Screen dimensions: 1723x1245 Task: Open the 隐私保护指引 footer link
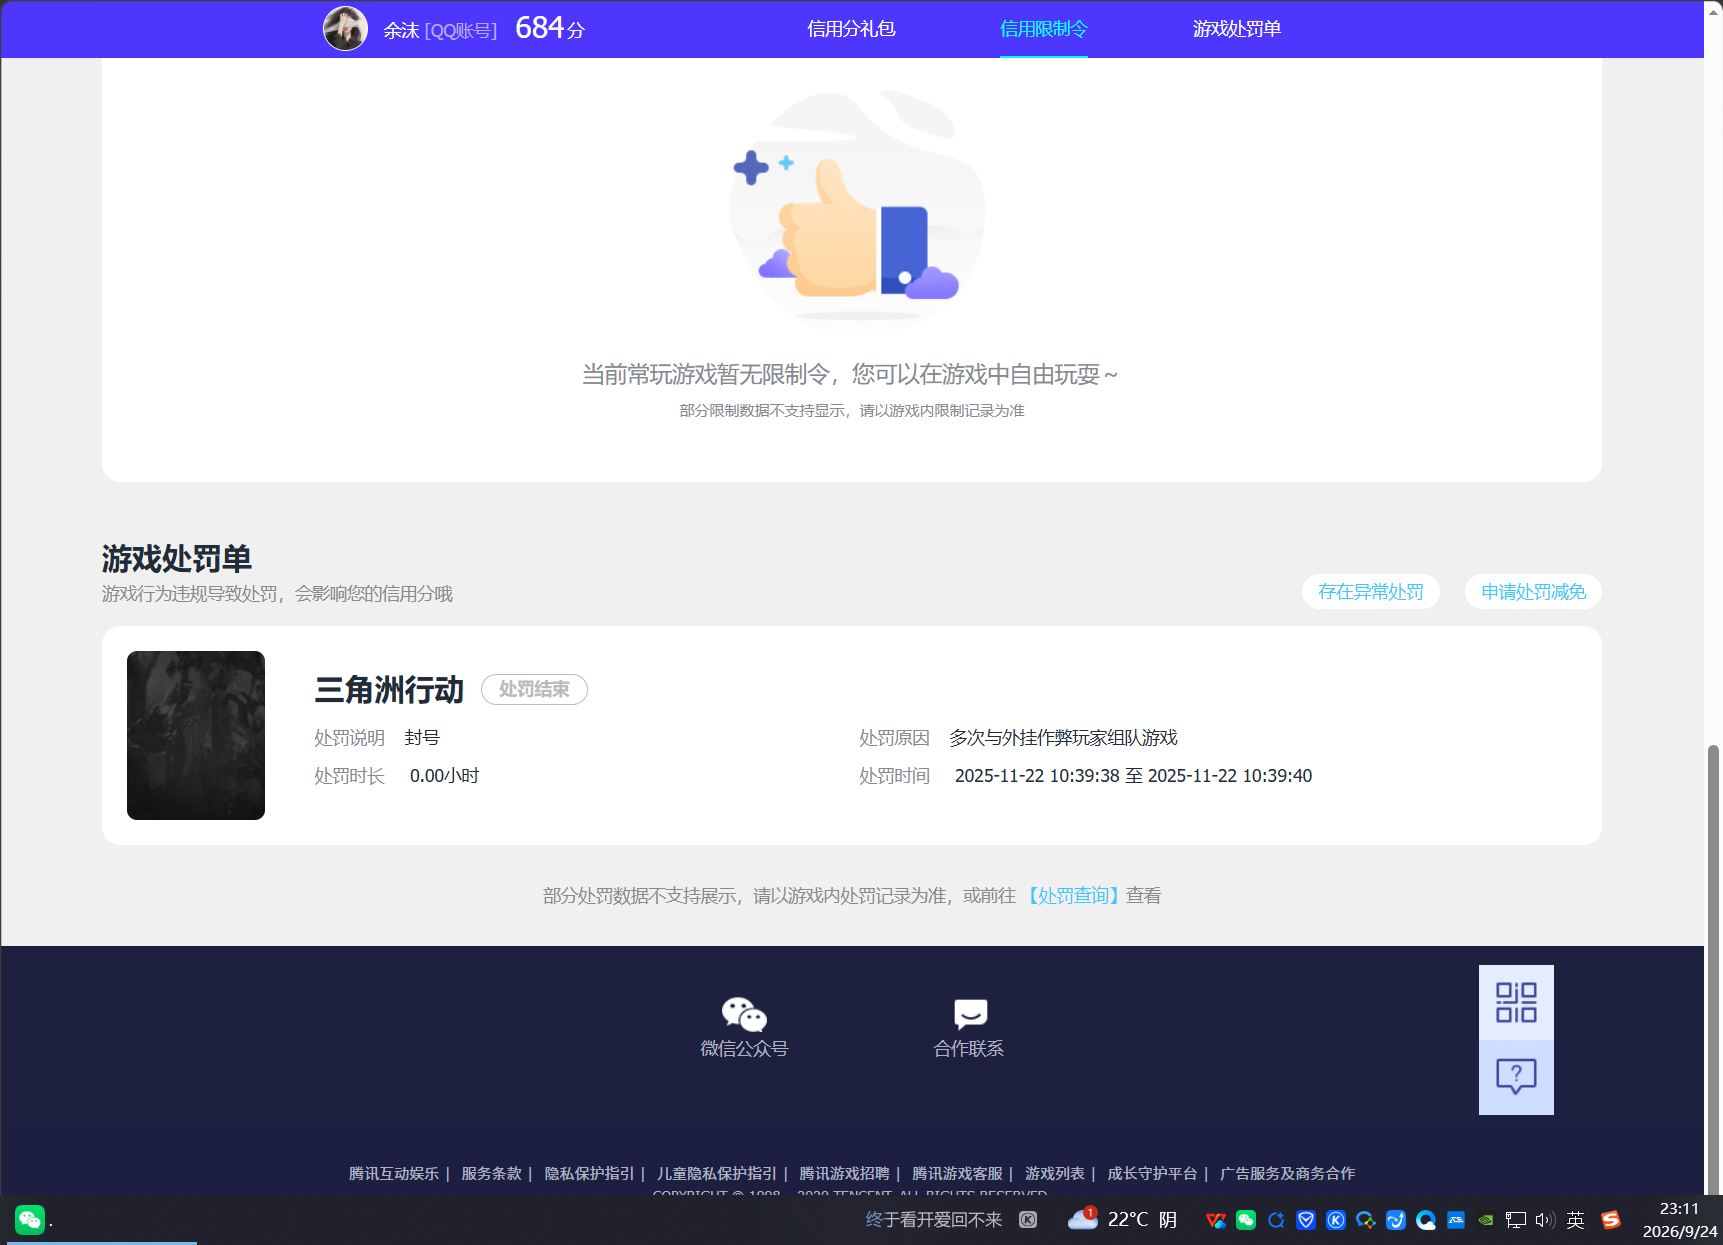[x=589, y=1173]
